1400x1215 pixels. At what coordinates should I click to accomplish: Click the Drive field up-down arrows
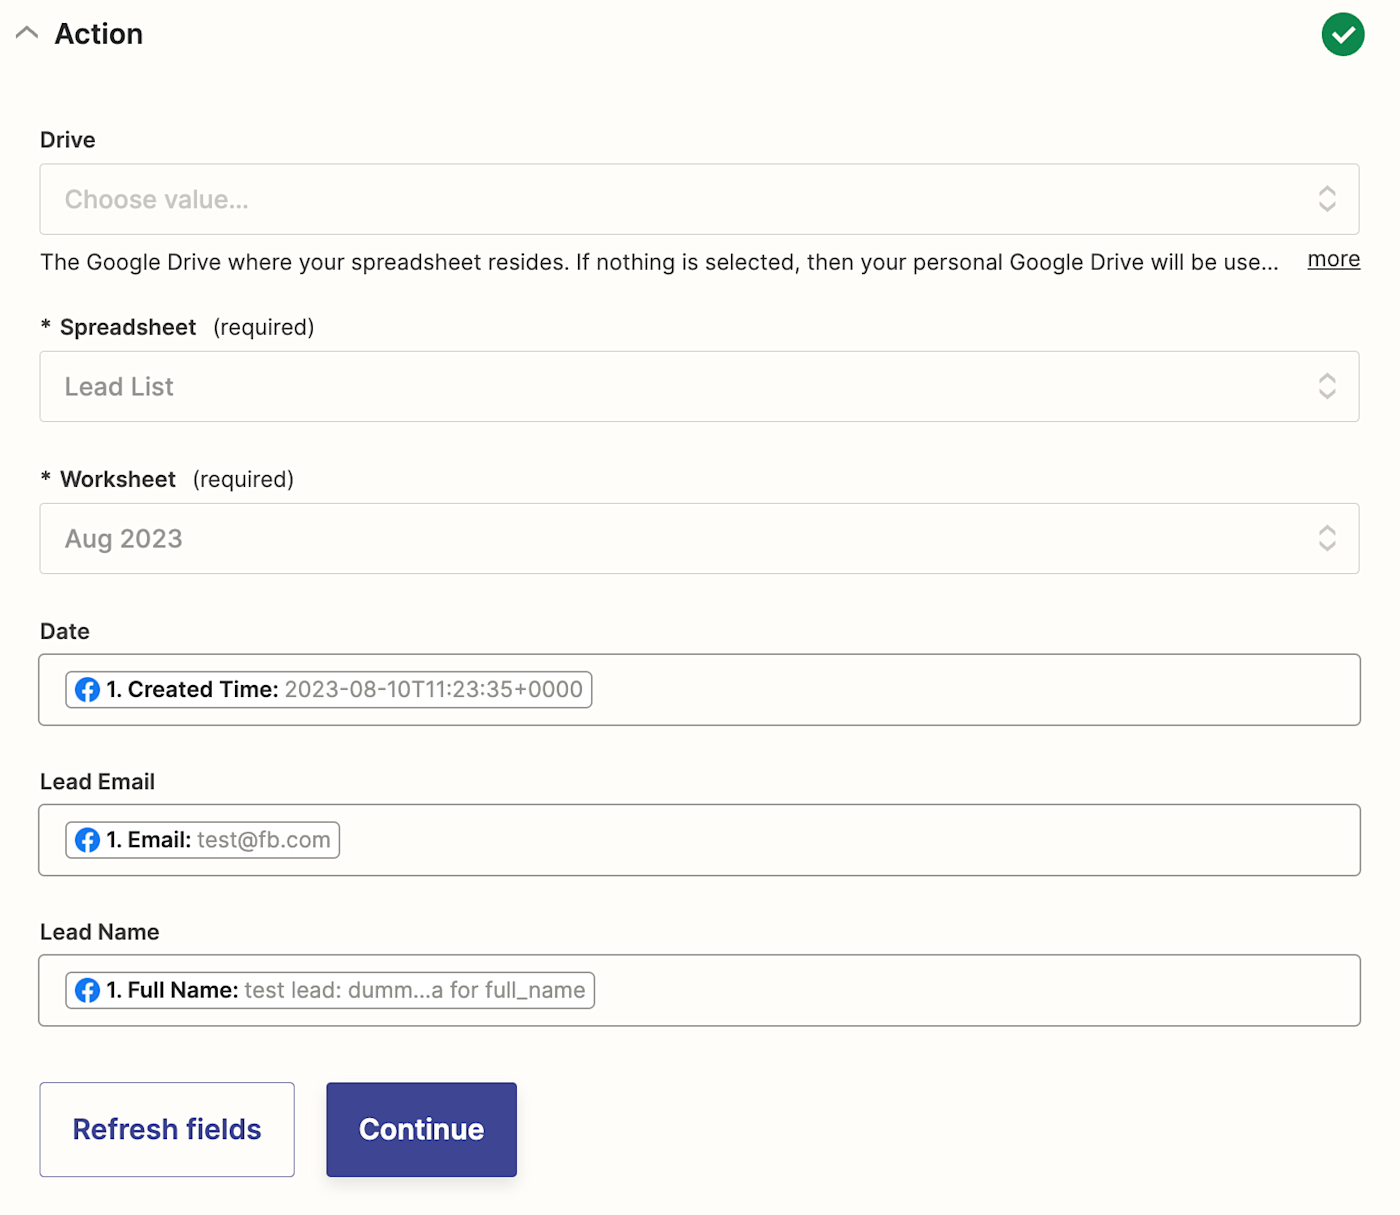coord(1326,199)
